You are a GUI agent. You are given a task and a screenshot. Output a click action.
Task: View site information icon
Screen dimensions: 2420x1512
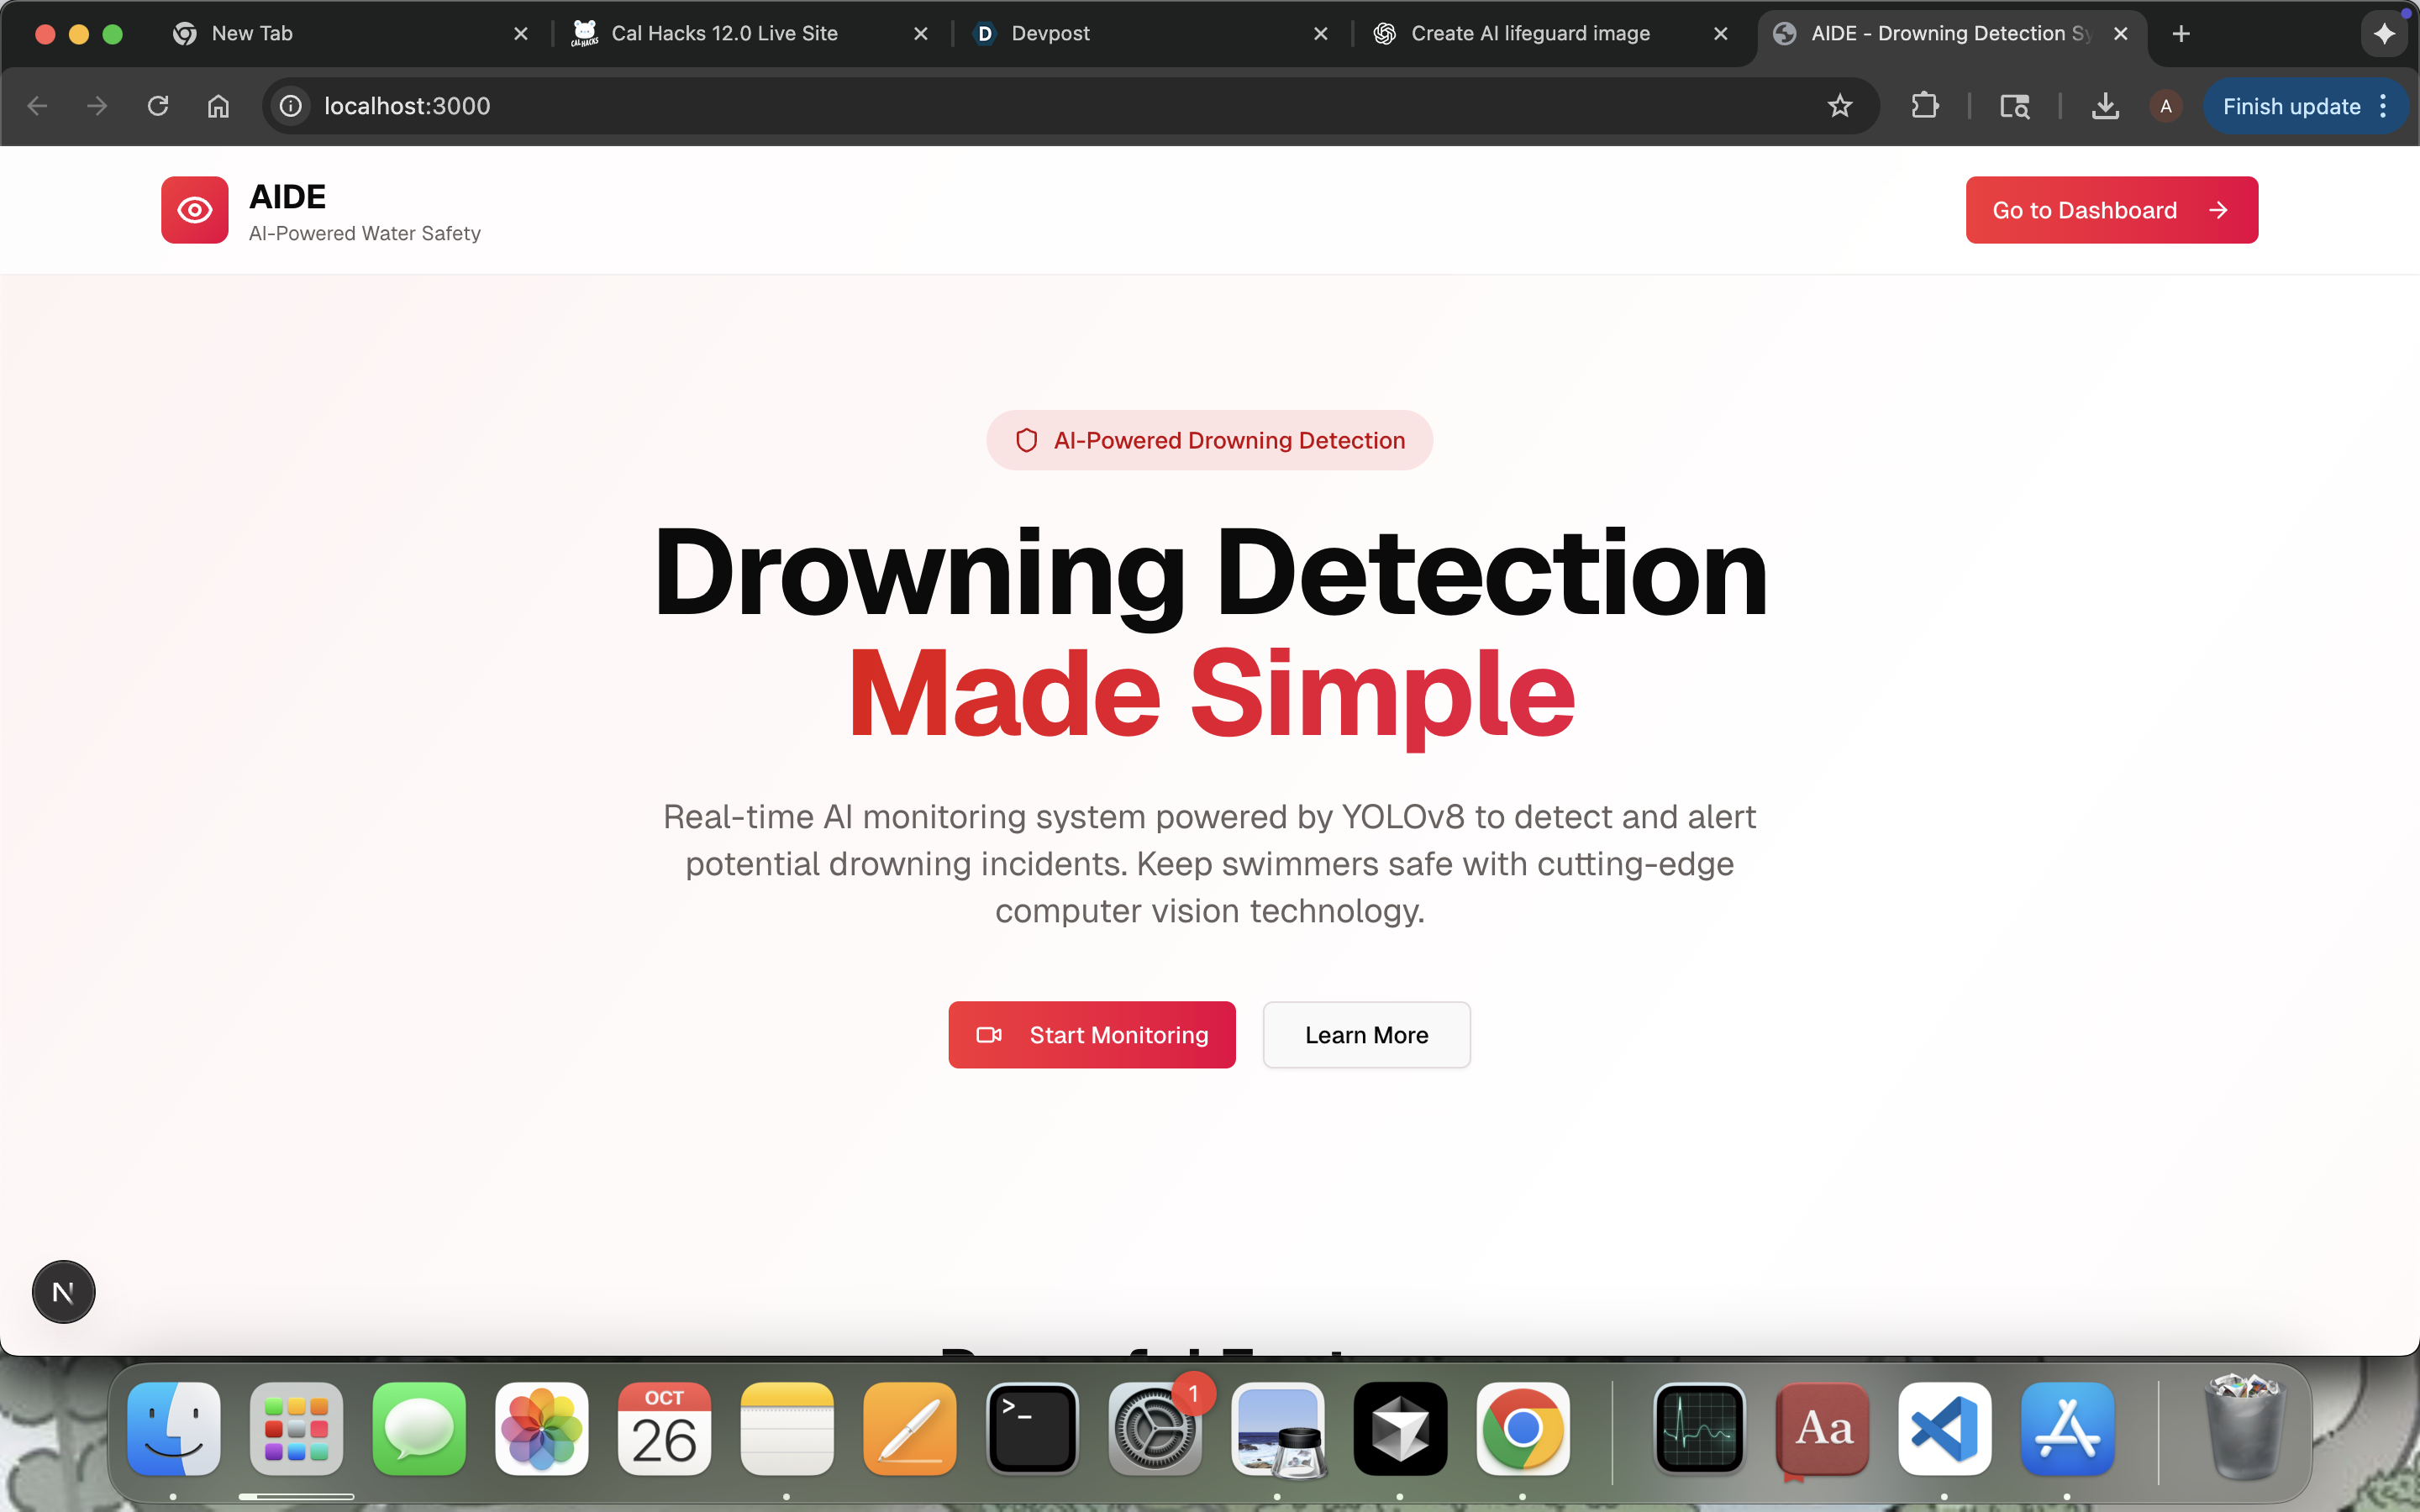click(291, 106)
